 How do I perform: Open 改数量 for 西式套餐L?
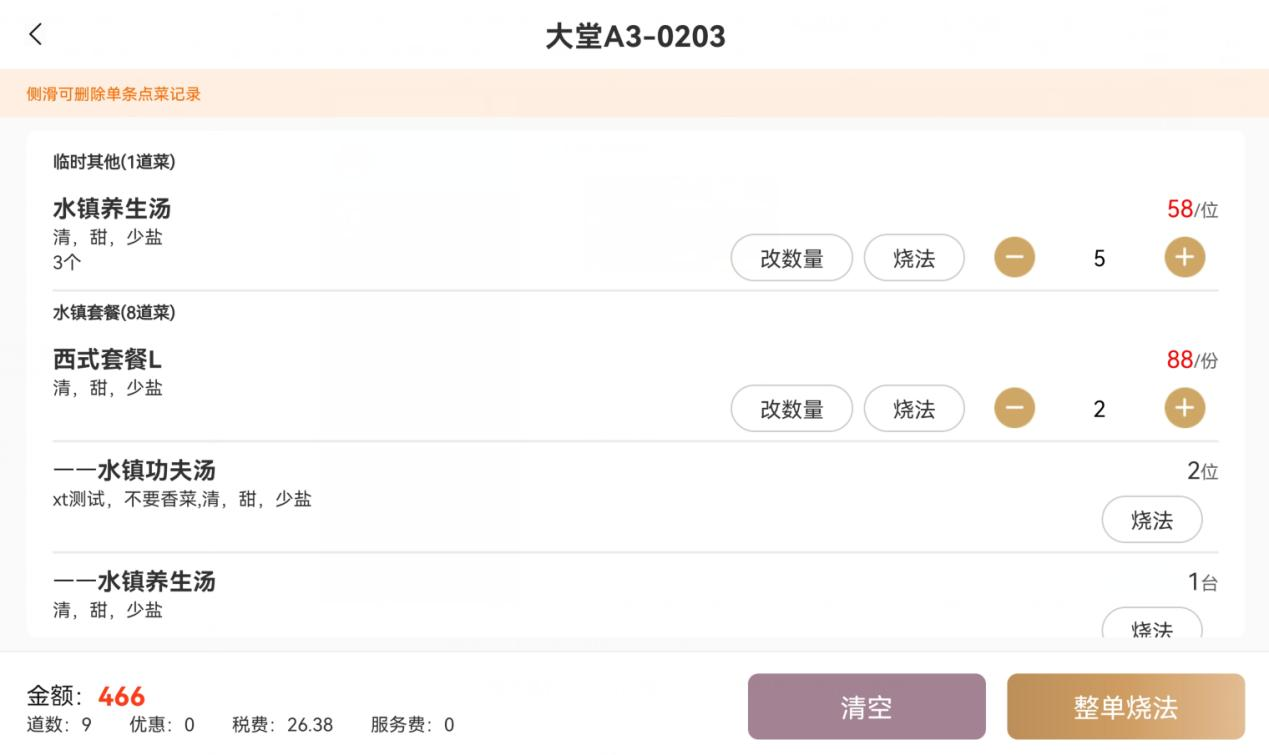tap(792, 408)
